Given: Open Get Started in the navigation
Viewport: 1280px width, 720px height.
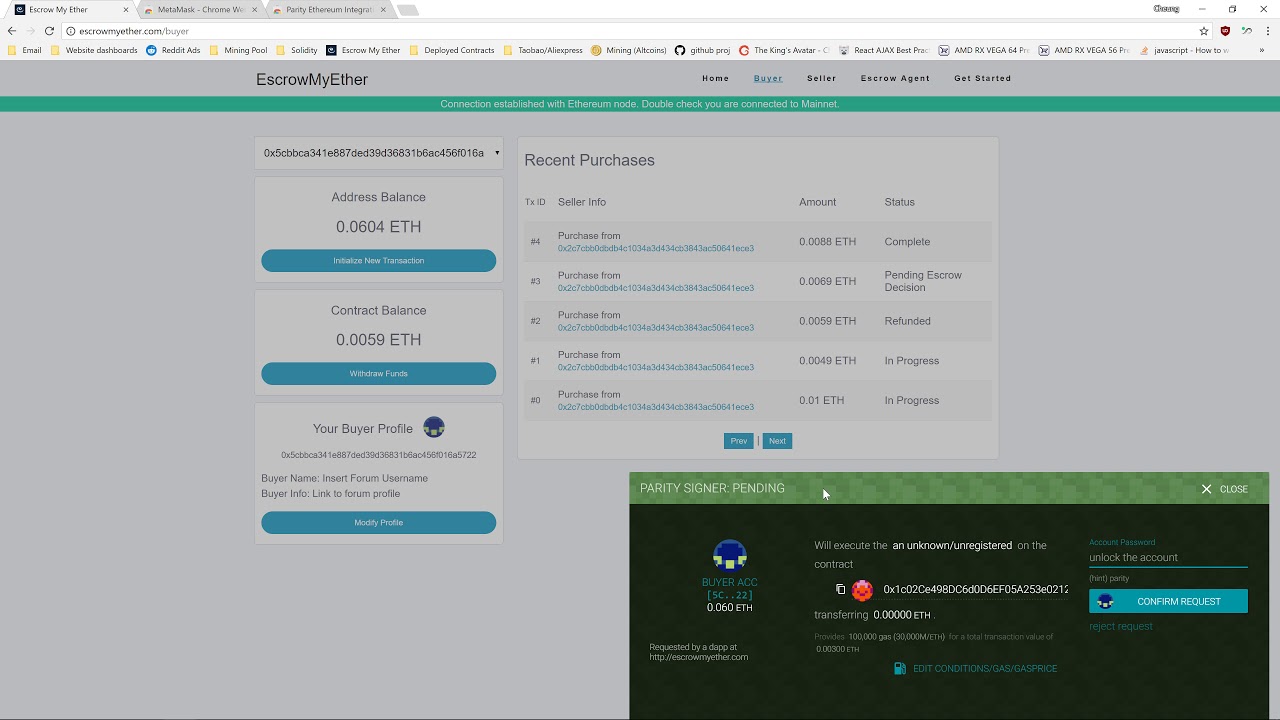Looking at the screenshot, I should (x=983, y=78).
